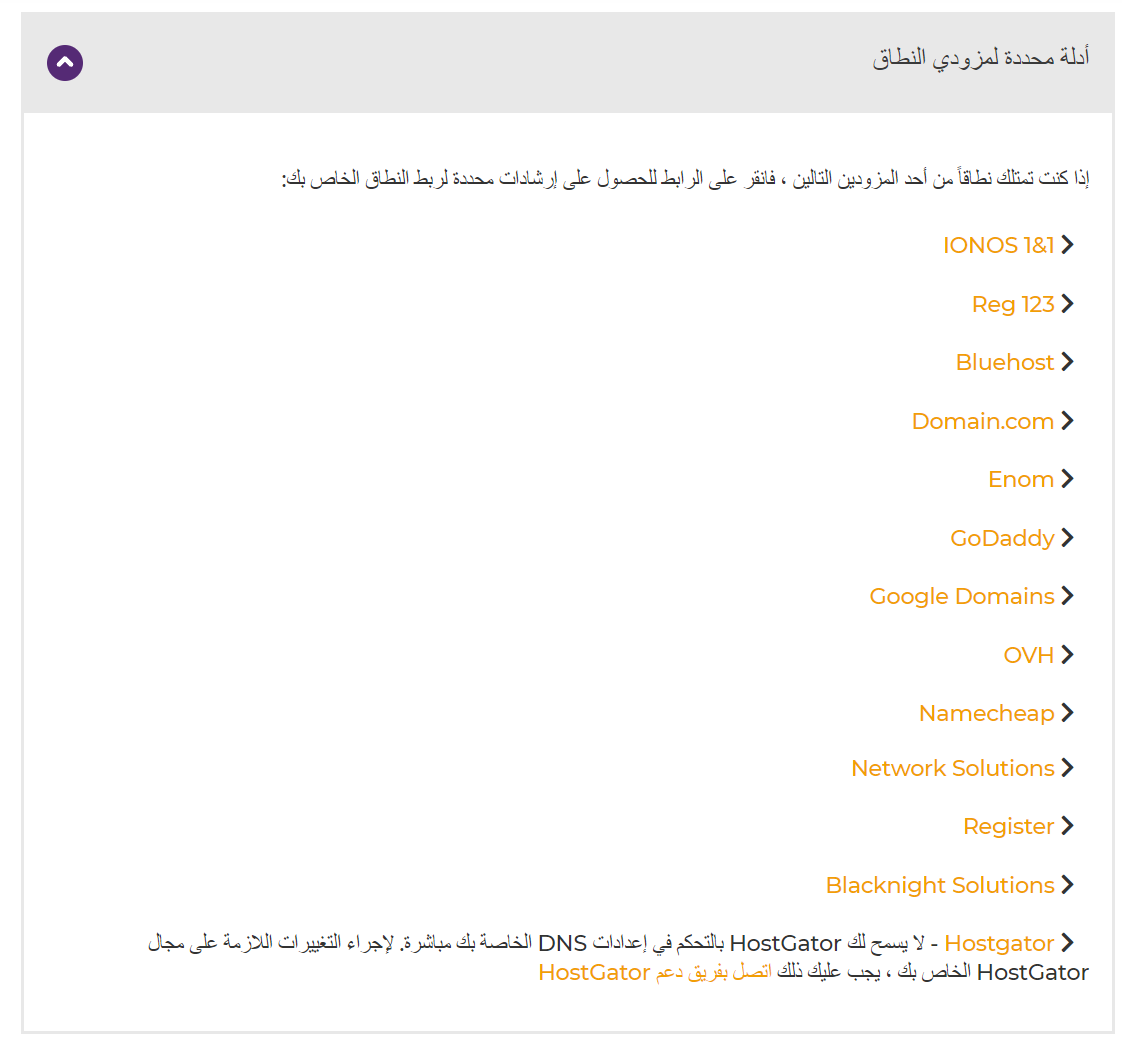Open the GoDaddy guide link
1122x1045 pixels.
[1002, 538]
